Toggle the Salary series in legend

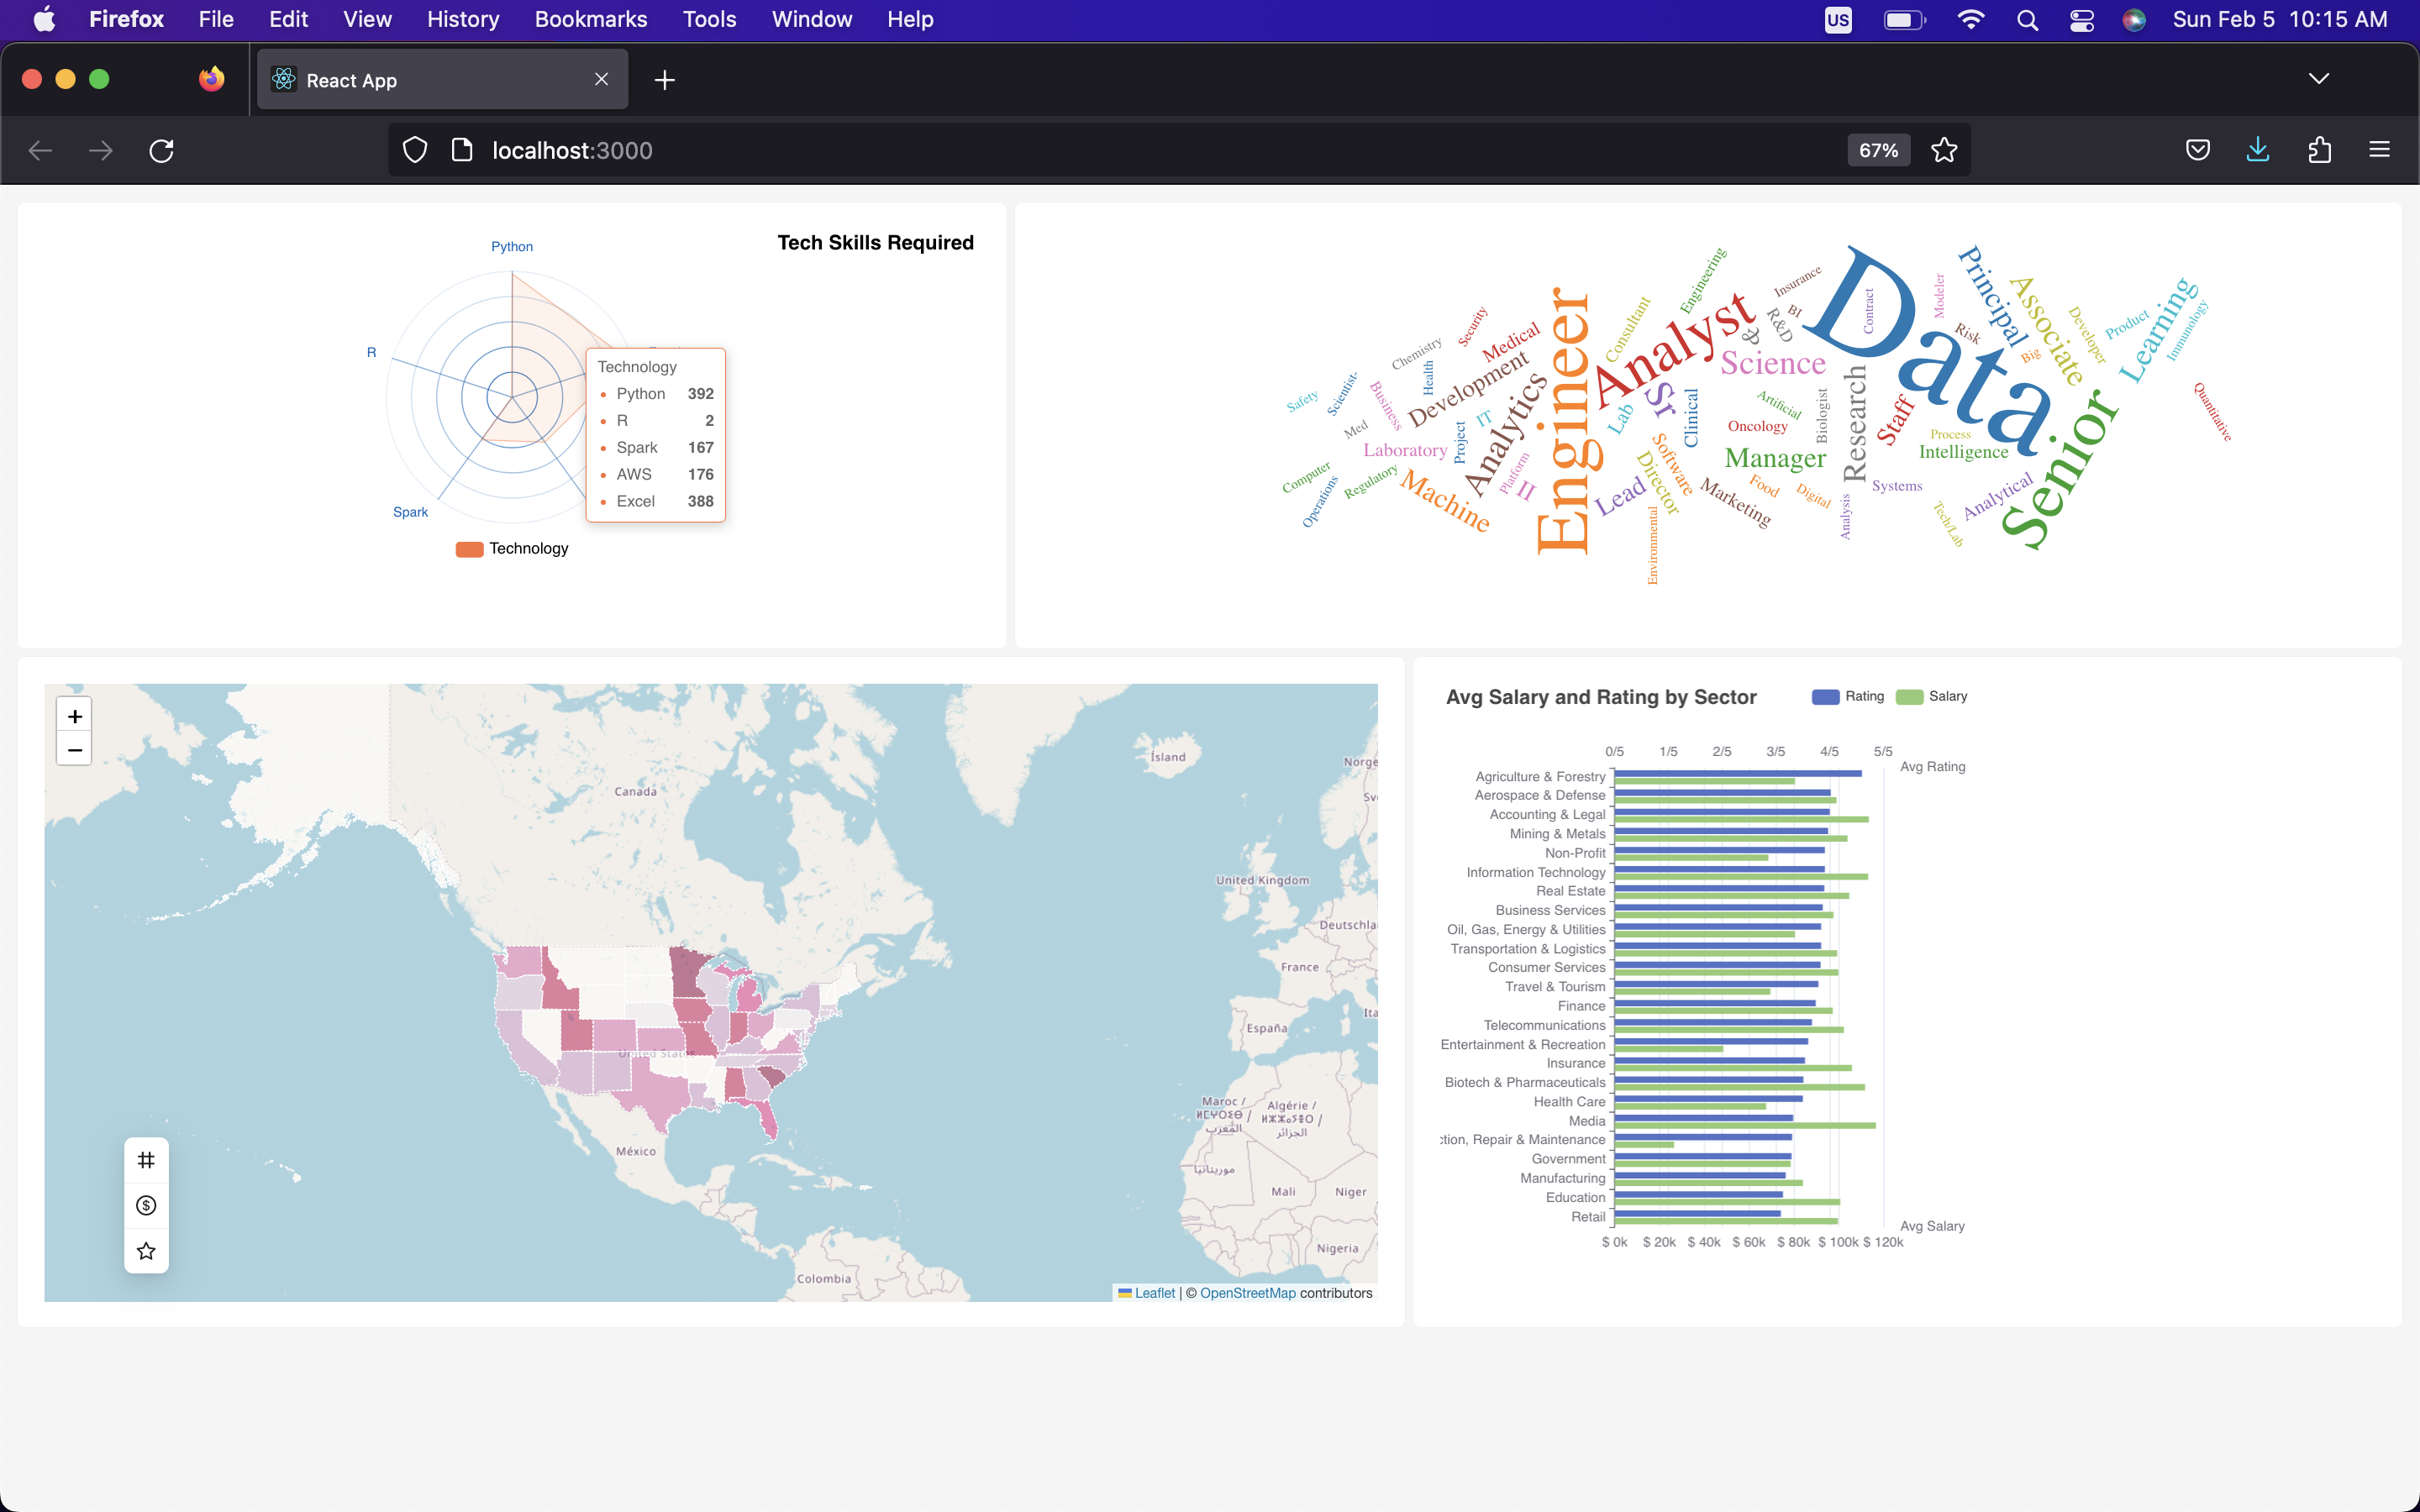coord(1931,696)
